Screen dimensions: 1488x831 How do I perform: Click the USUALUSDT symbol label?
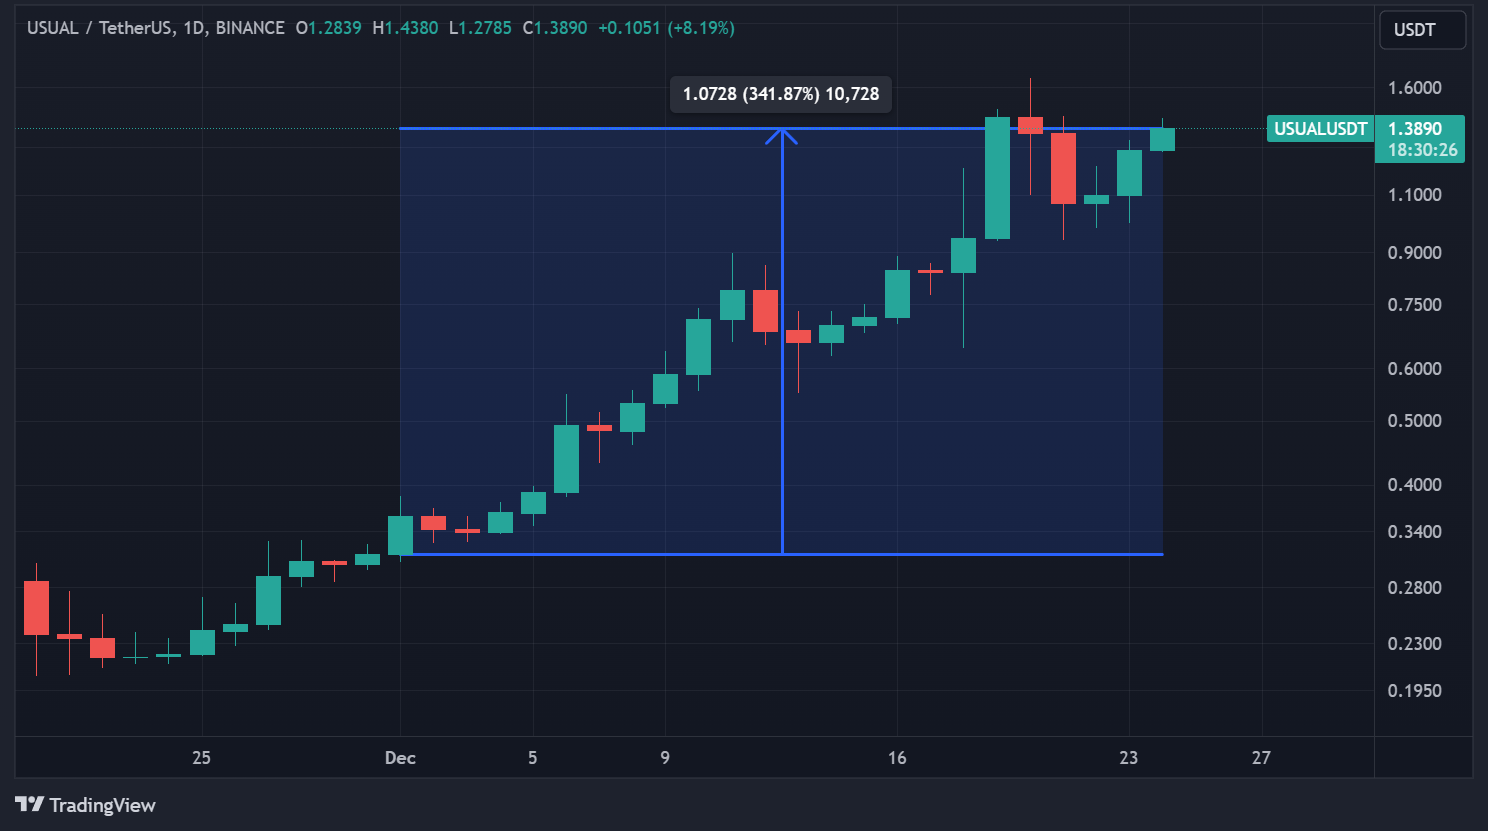point(1319,129)
